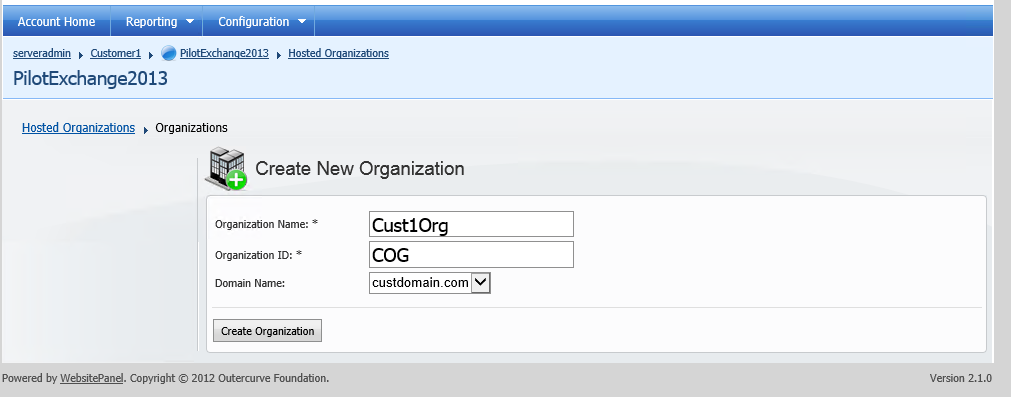Open the Domain Name dropdown showing custdomain.com
Image resolution: width=1011 pixels, height=397 pixels.
pos(430,282)
